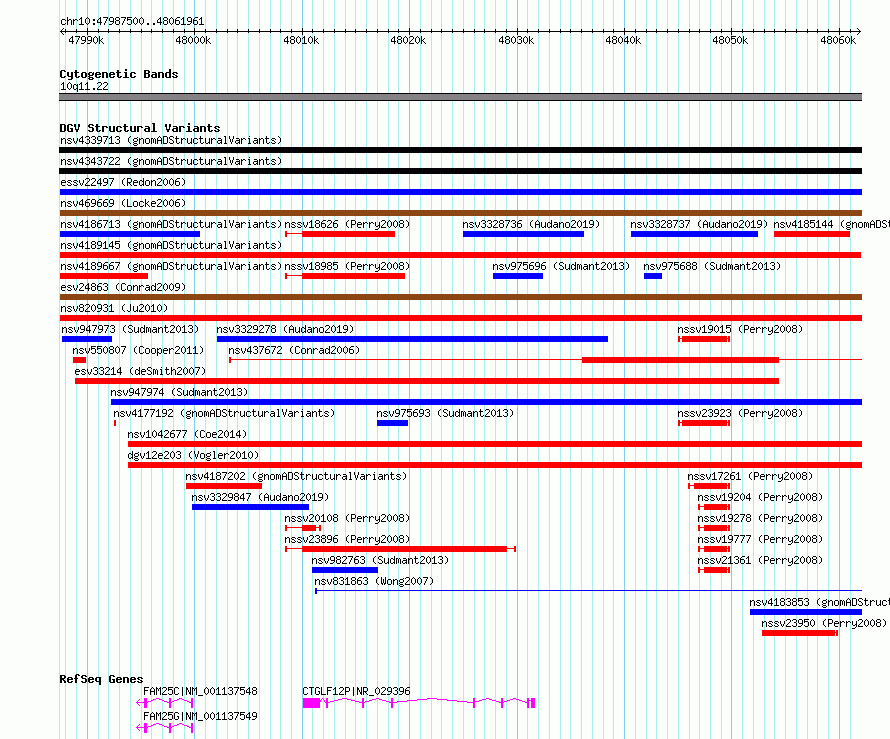This screenshot has width=890, height=739.
Task: Select nsv437672 (Conrad2006) label
Action: 294,350
